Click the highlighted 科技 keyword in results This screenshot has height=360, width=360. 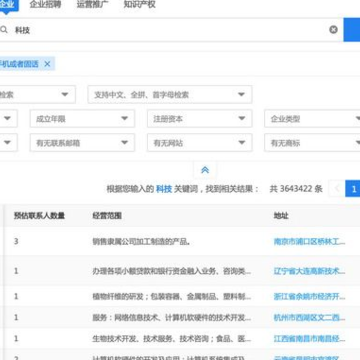pos(164,189)
